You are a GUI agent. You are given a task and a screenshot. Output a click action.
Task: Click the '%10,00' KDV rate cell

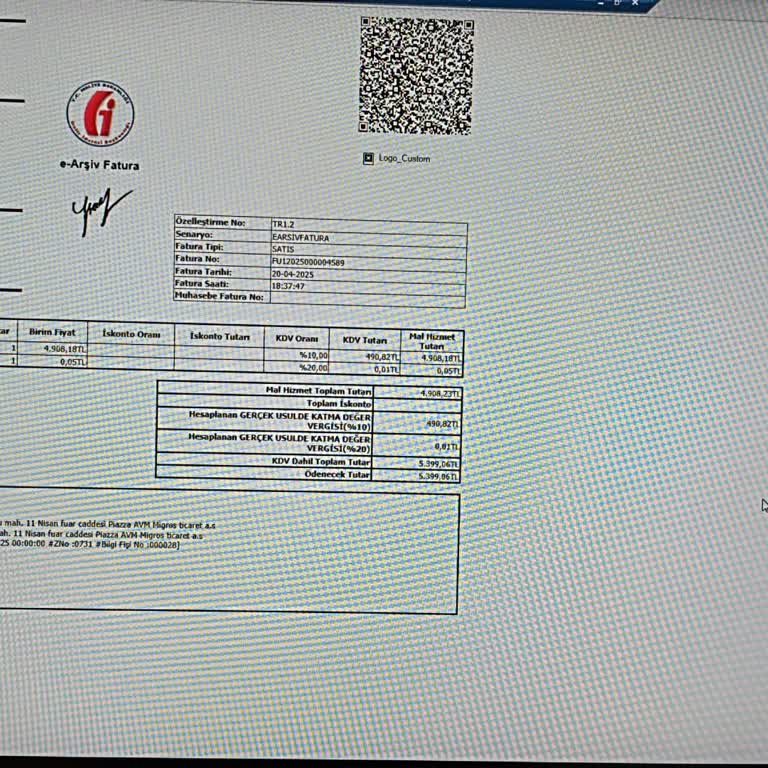[313, 355]
